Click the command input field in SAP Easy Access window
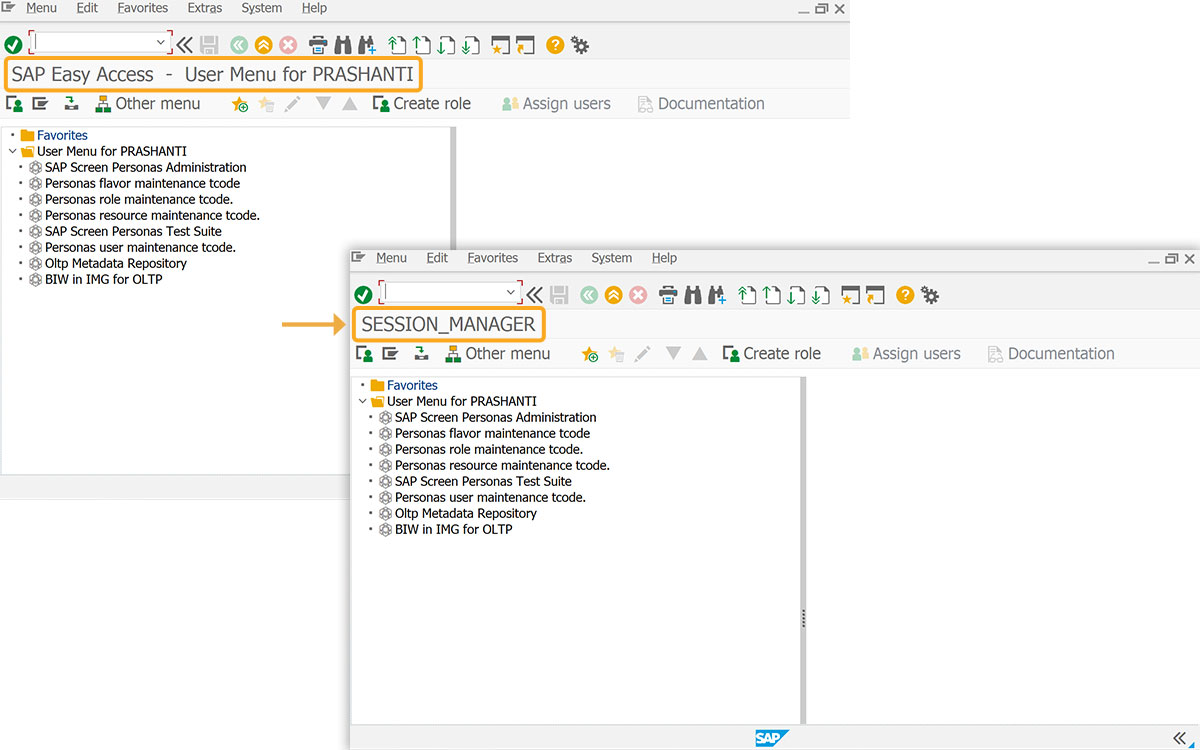The image size is (1200, 750). point(99,43)
